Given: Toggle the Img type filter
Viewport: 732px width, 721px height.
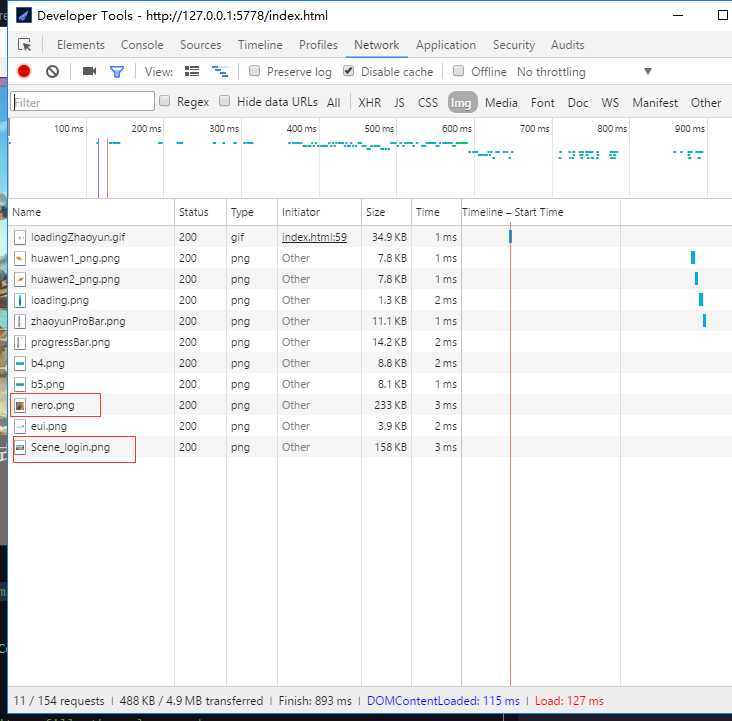Looking at the screenshot, I should [x=462, y=103].
